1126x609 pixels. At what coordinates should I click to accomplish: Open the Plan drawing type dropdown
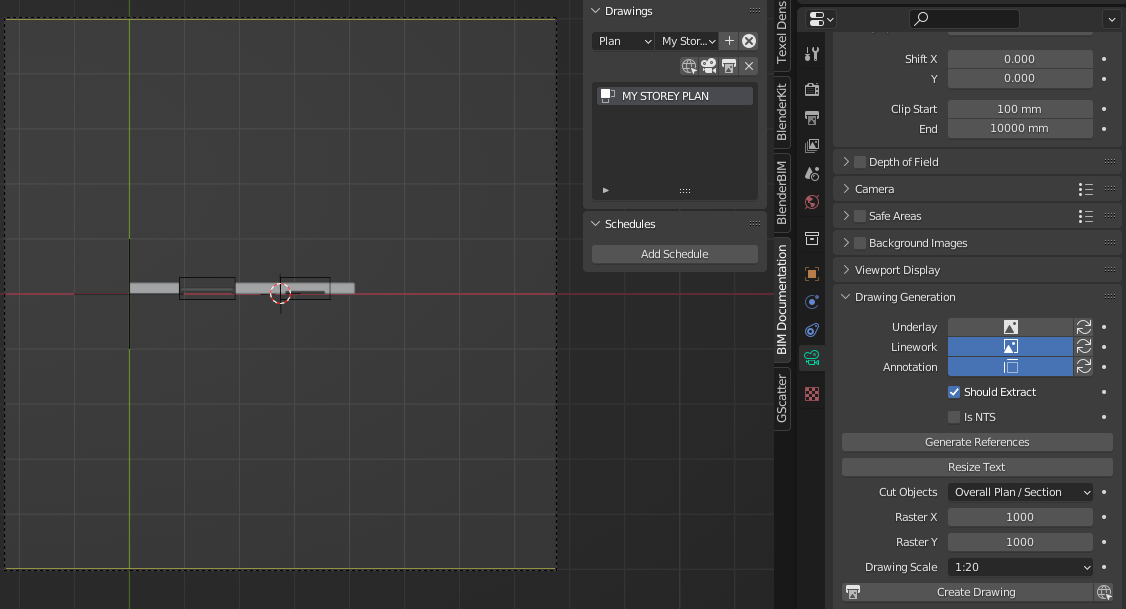[623, 41]
